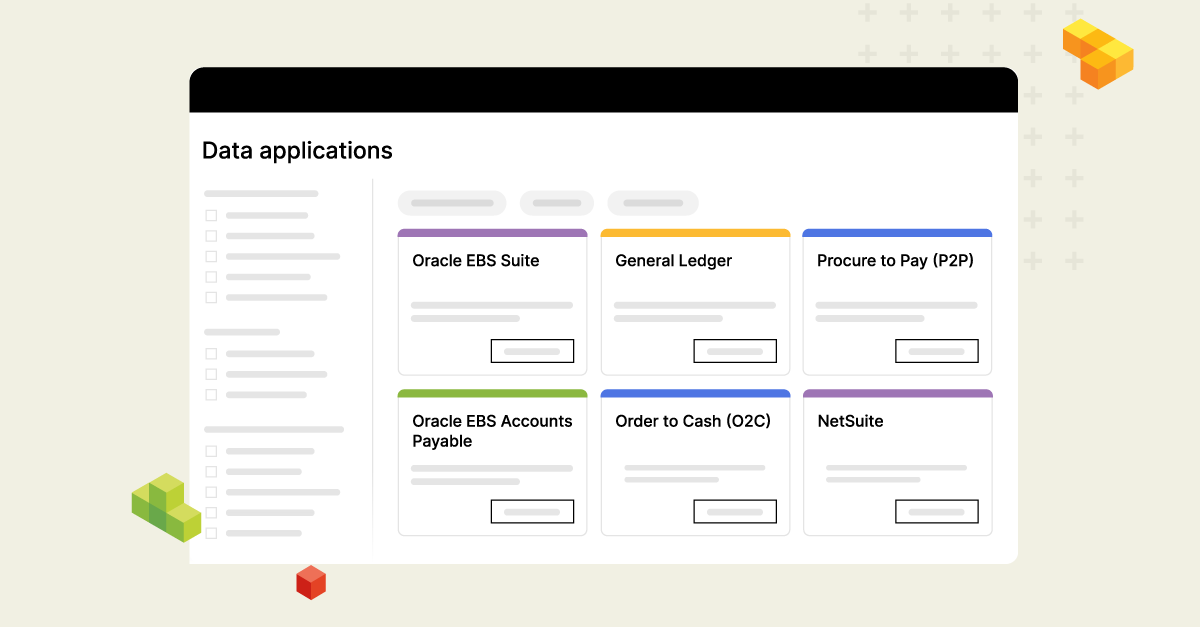Open the first filter pill above the cards
Screen dimensions: 1200x627
452,203
